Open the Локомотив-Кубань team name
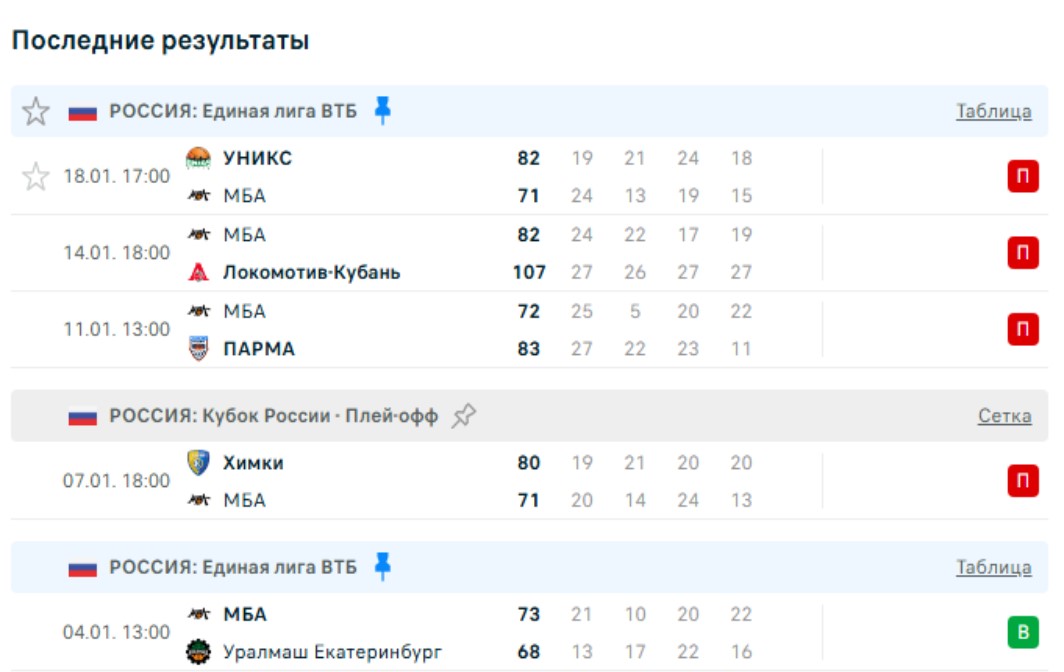1064x672 pixels. 311,272
